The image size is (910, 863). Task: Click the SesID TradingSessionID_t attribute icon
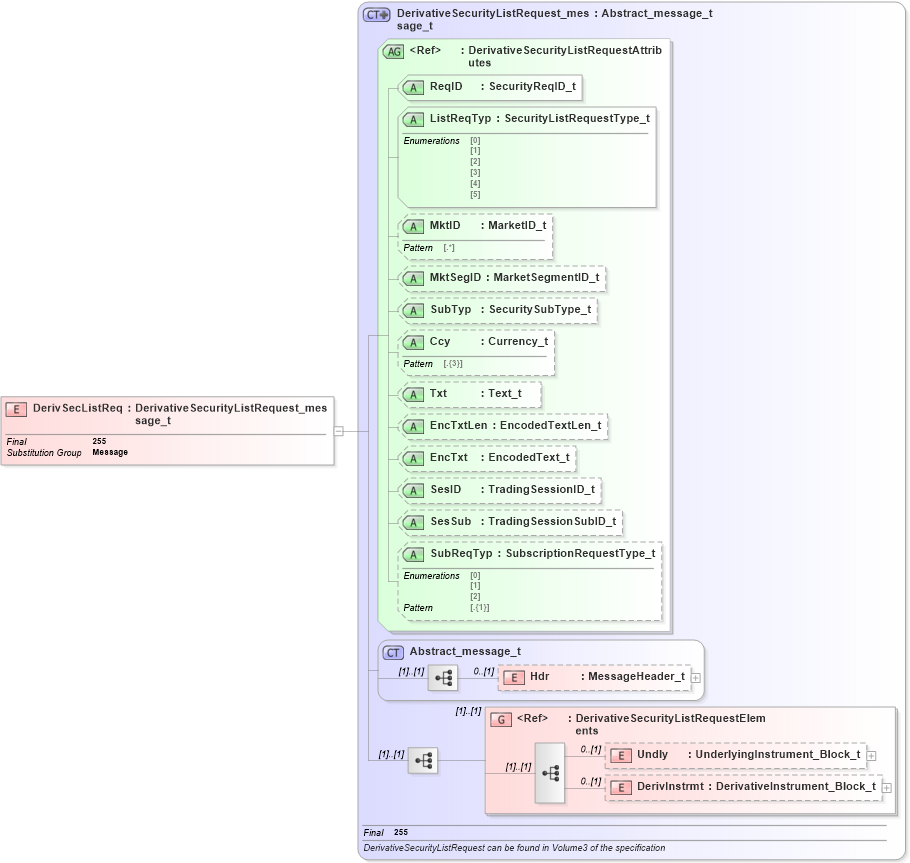[x=412, y=490]
